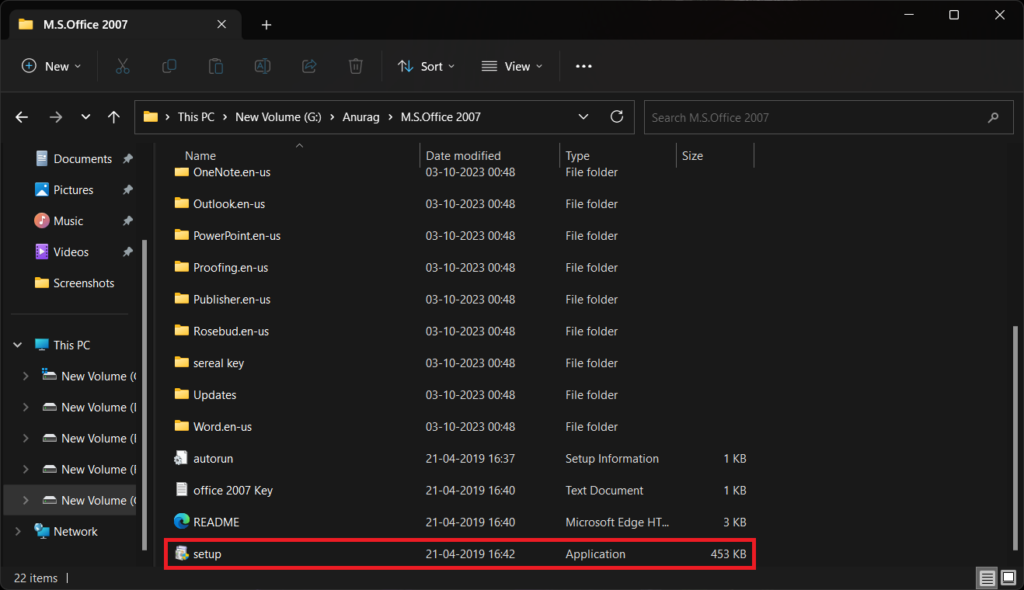Open the See more ellipsis menu
Viewport: 1024px width, 590px height.
[584, 66]
